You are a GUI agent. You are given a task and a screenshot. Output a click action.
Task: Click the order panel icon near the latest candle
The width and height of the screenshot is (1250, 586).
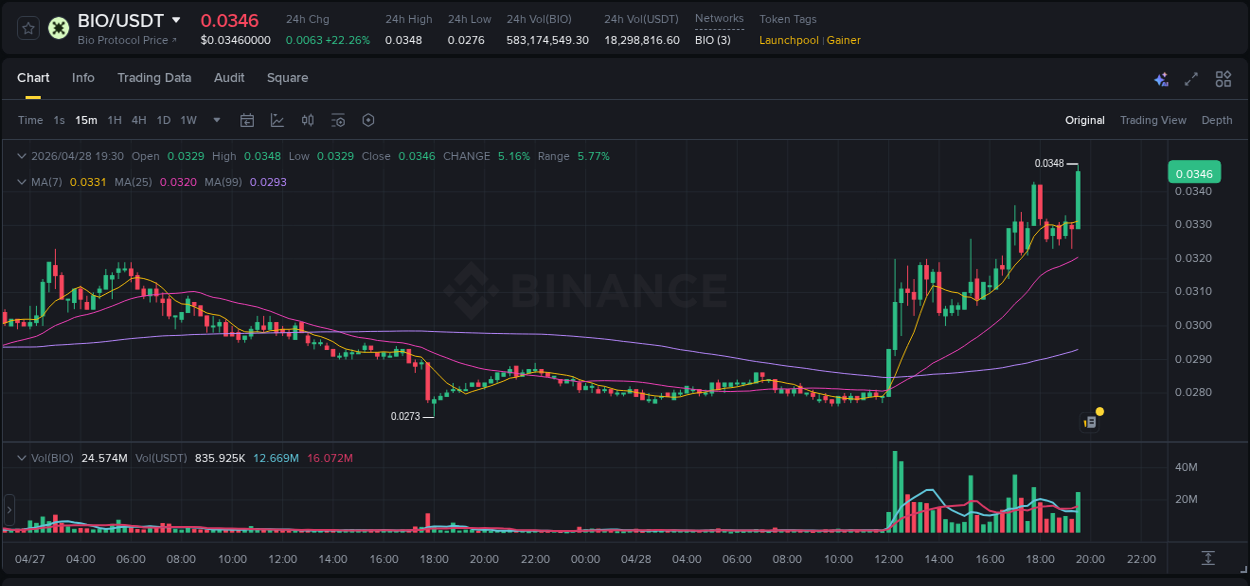1088,421
